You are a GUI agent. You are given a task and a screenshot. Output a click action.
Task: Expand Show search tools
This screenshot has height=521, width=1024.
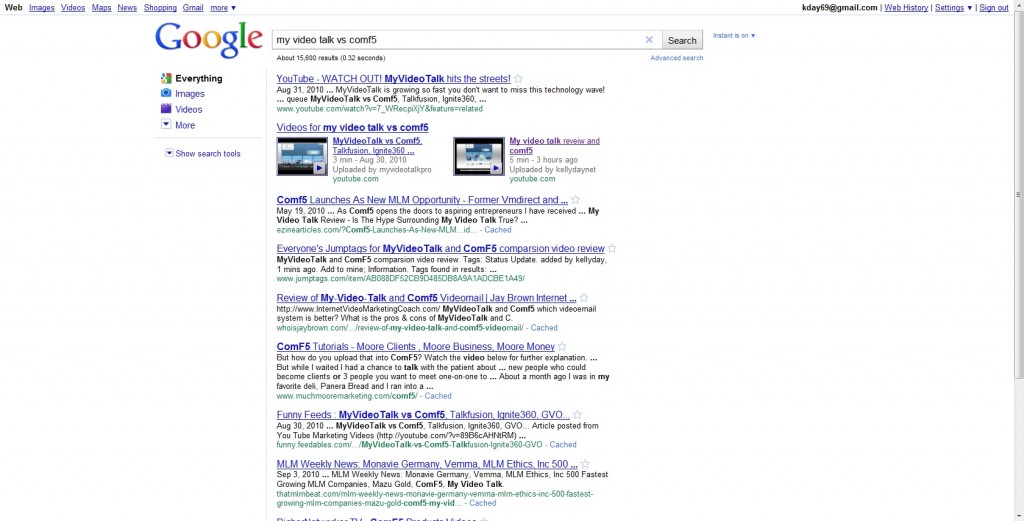pos(202,153)
